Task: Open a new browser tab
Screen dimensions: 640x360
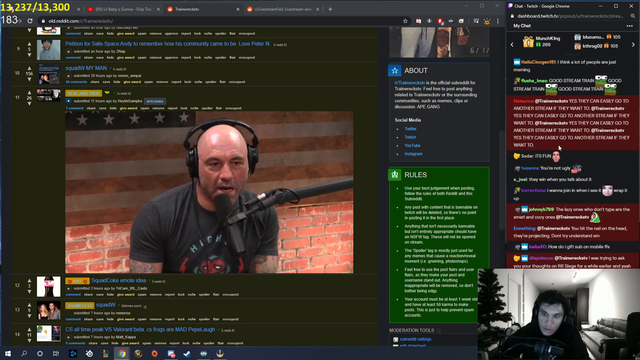Action: click(330, 9)
